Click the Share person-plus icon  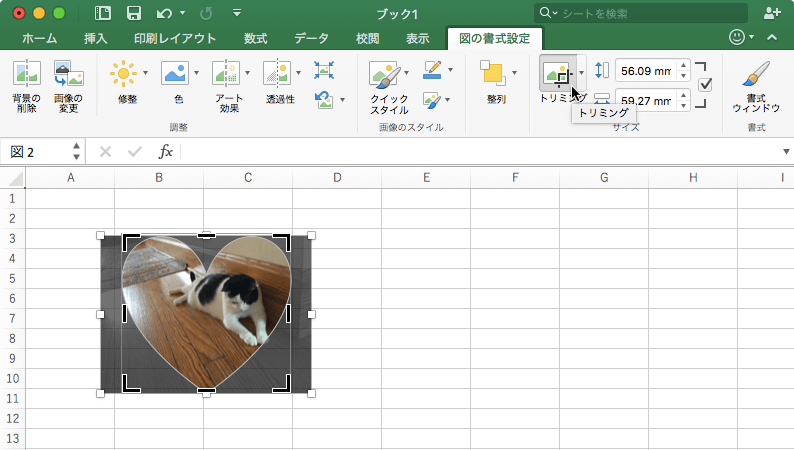772,13
